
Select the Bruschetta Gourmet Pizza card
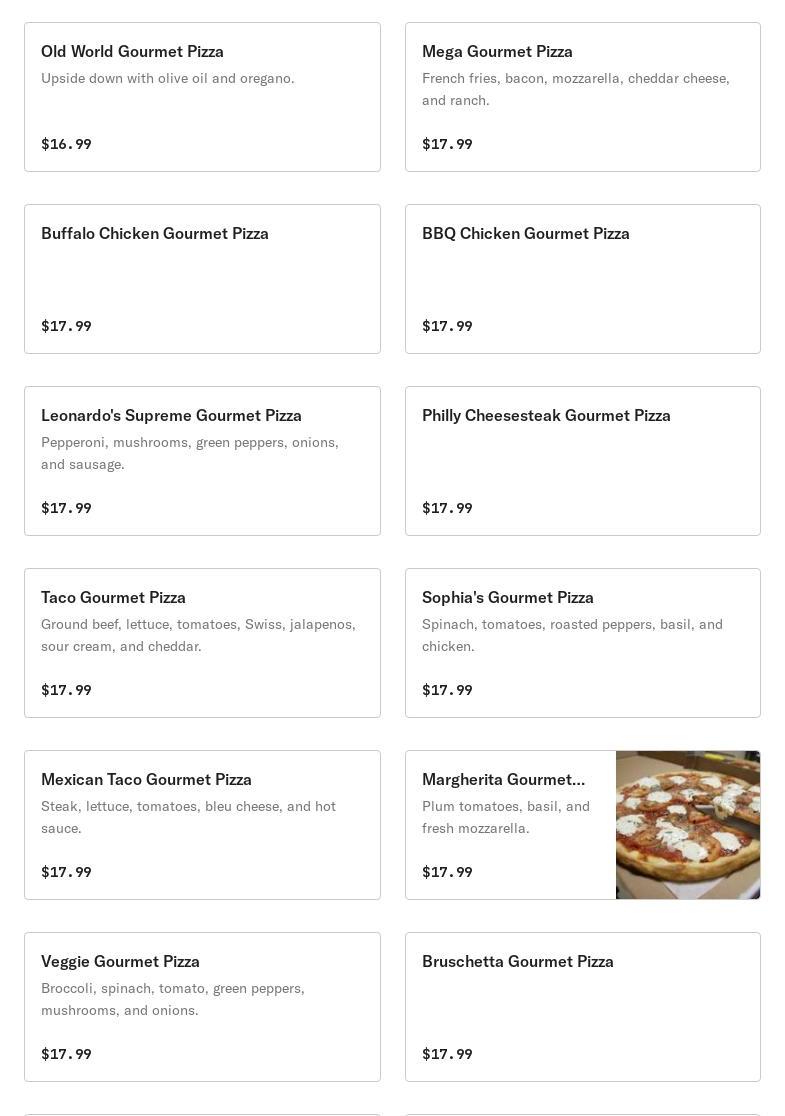582,1007
